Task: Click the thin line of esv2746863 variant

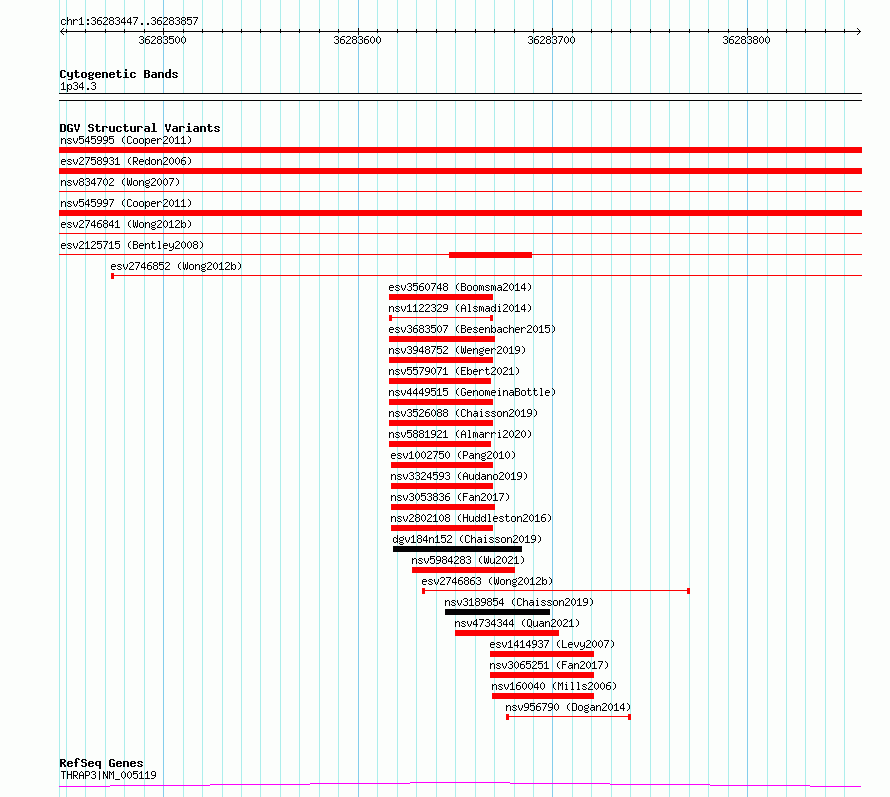Action: (556, 591)
